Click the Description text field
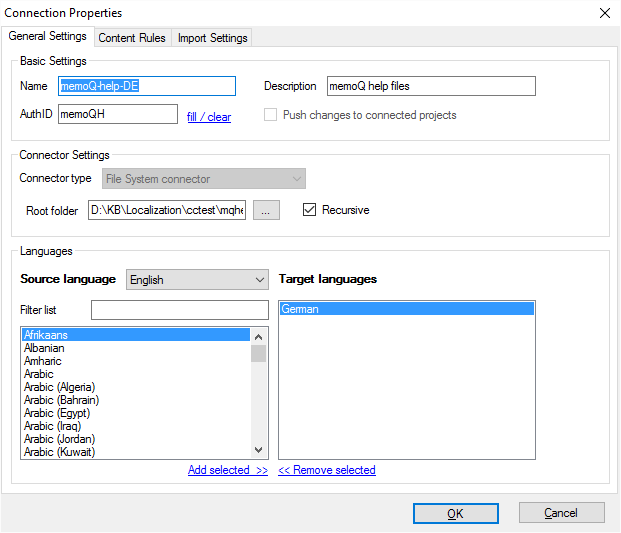Image resolution: width=621 pixels, height=533 pixels. [x=431, y=86]
